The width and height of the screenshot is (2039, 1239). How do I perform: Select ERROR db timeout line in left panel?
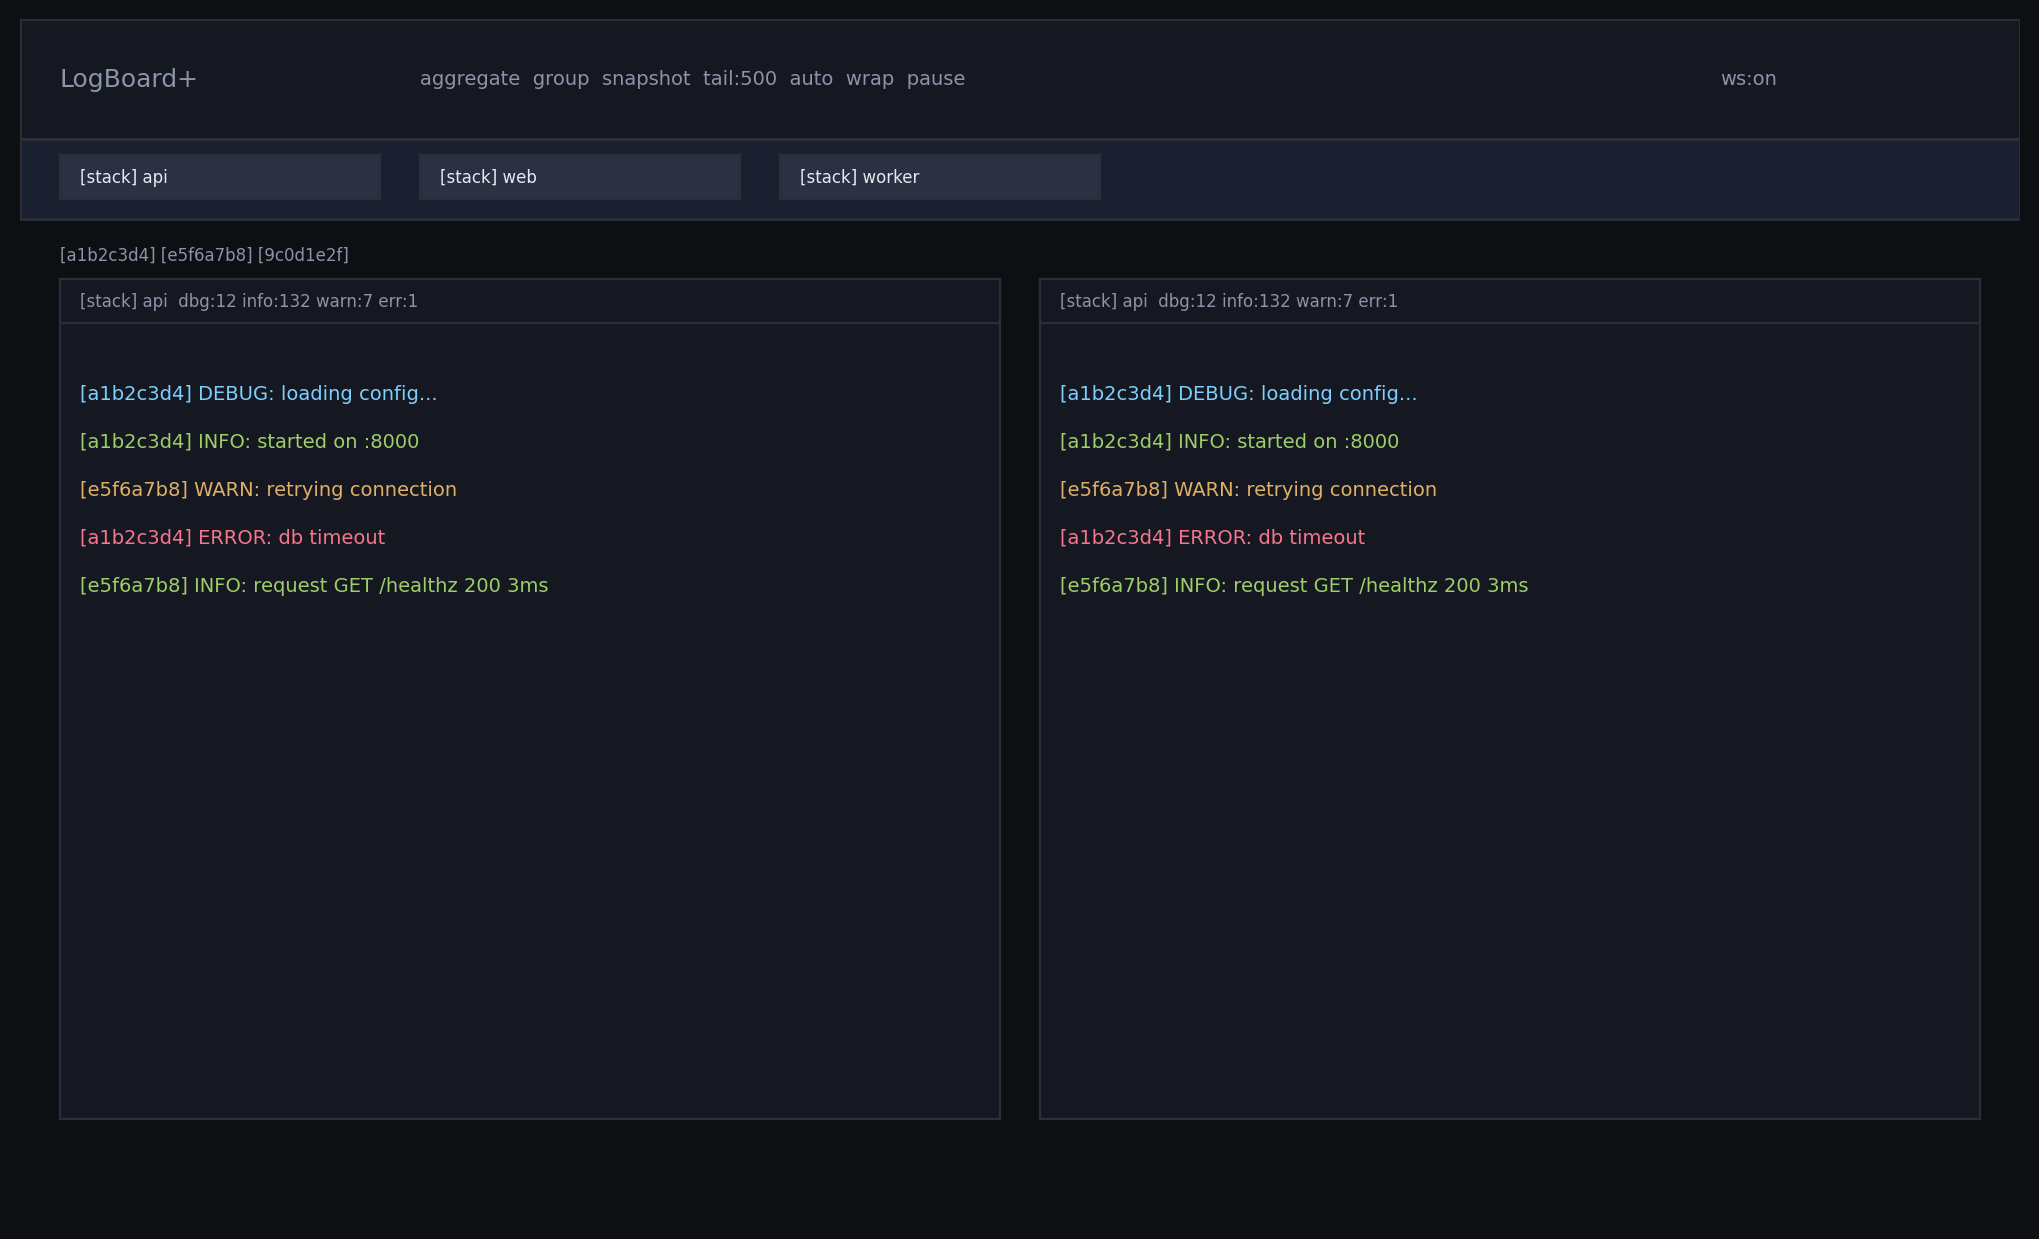[x=232, y=538]
